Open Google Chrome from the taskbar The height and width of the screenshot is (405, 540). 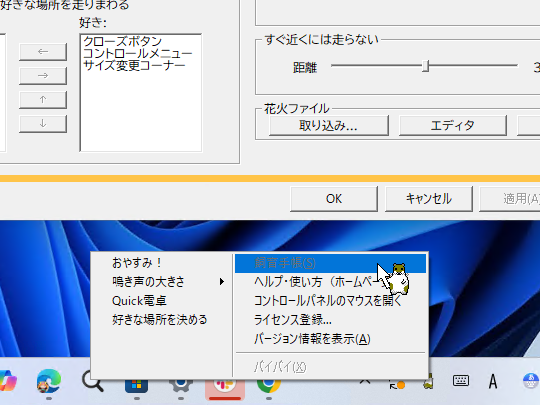click(x=269, y=385)
